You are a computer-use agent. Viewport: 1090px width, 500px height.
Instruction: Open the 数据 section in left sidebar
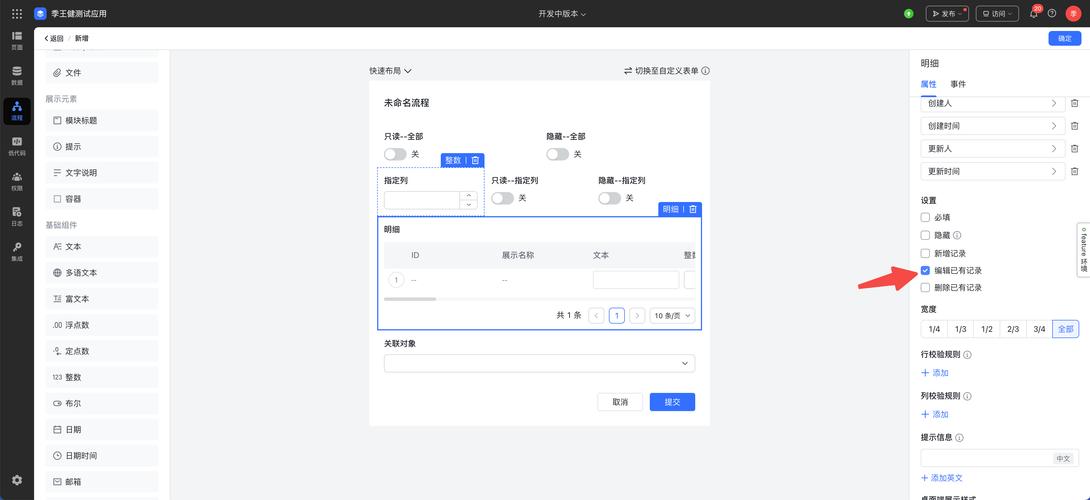point(17,75)
